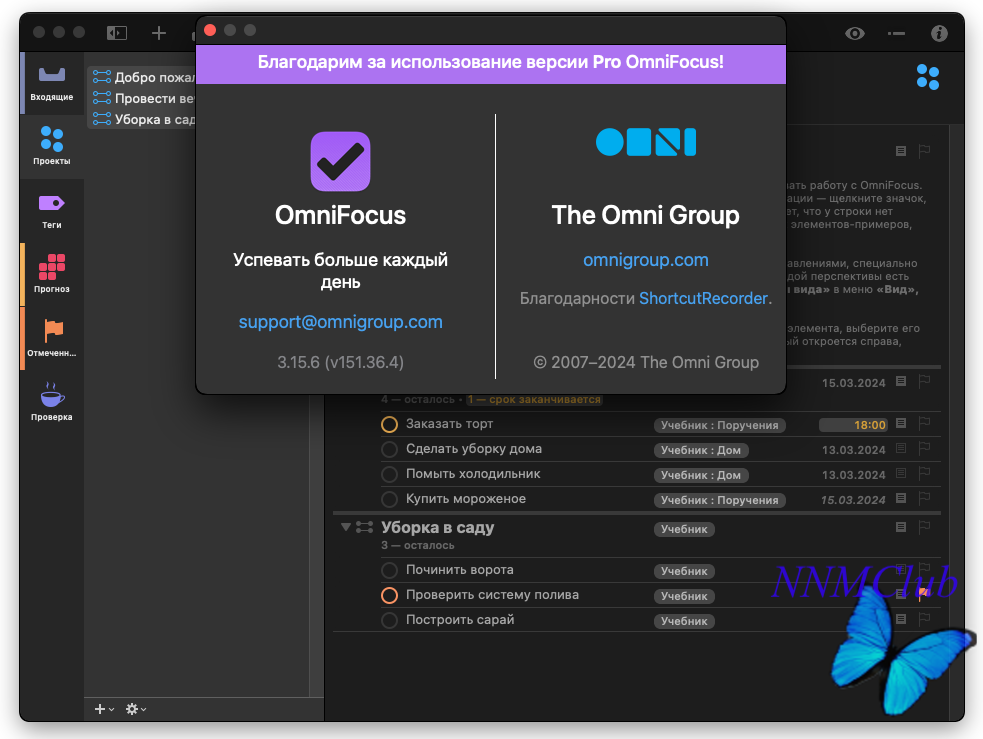Click the OmniFocus app checkmark icon
Screen dimensions: 983x739
pyautogui.click(x=340, y=161)
